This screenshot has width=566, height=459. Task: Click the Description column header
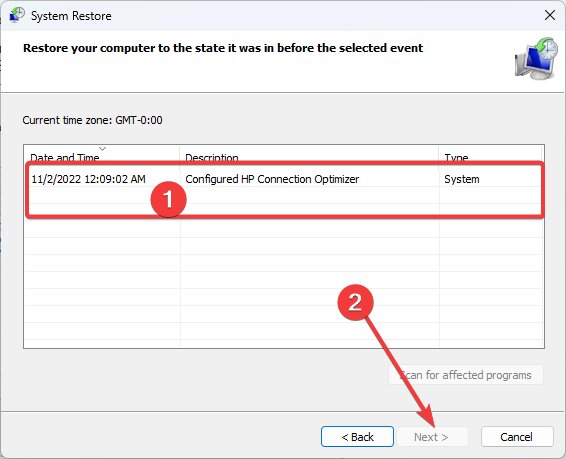pos(309,157)
